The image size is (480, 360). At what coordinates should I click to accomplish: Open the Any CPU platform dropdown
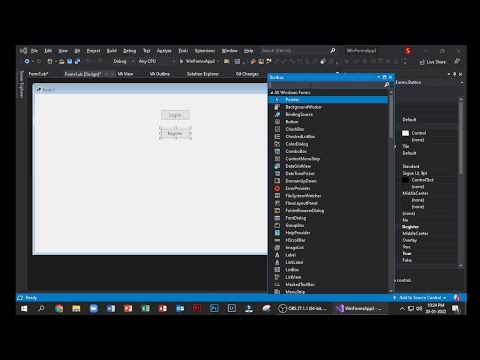pos(157,61)
